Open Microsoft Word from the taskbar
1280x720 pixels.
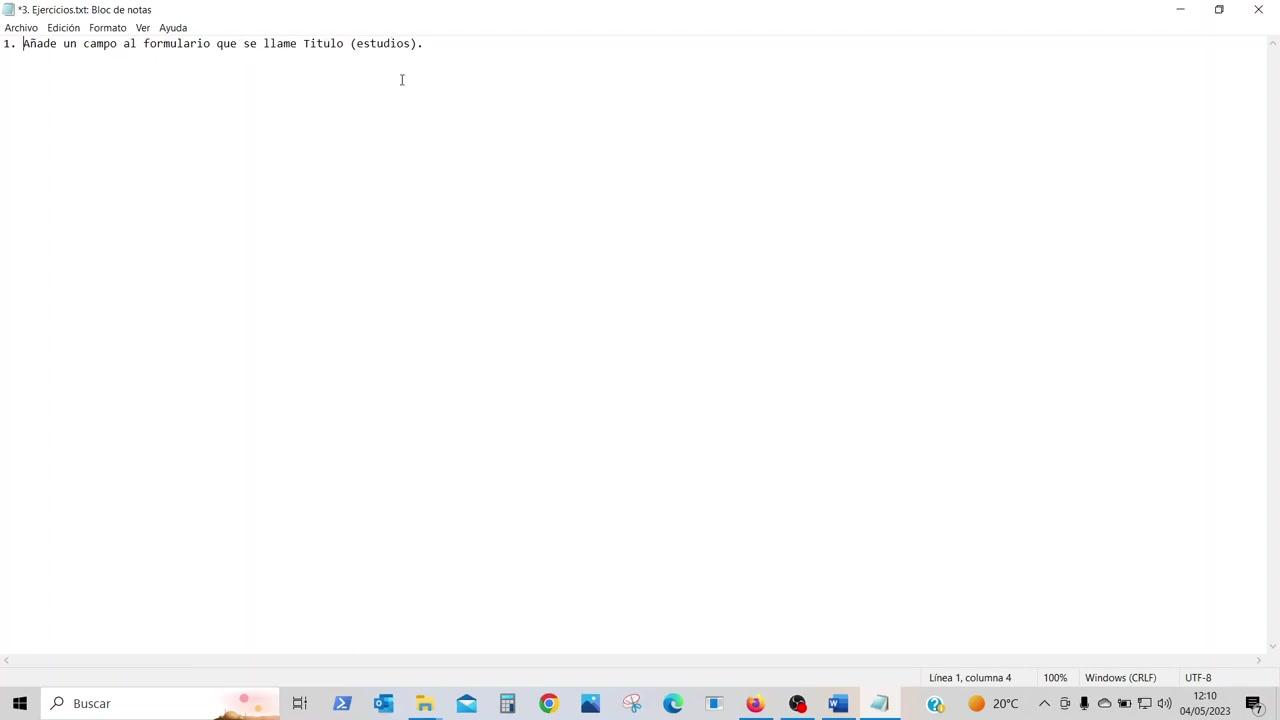pyautogui.click(x=838, y=704)
